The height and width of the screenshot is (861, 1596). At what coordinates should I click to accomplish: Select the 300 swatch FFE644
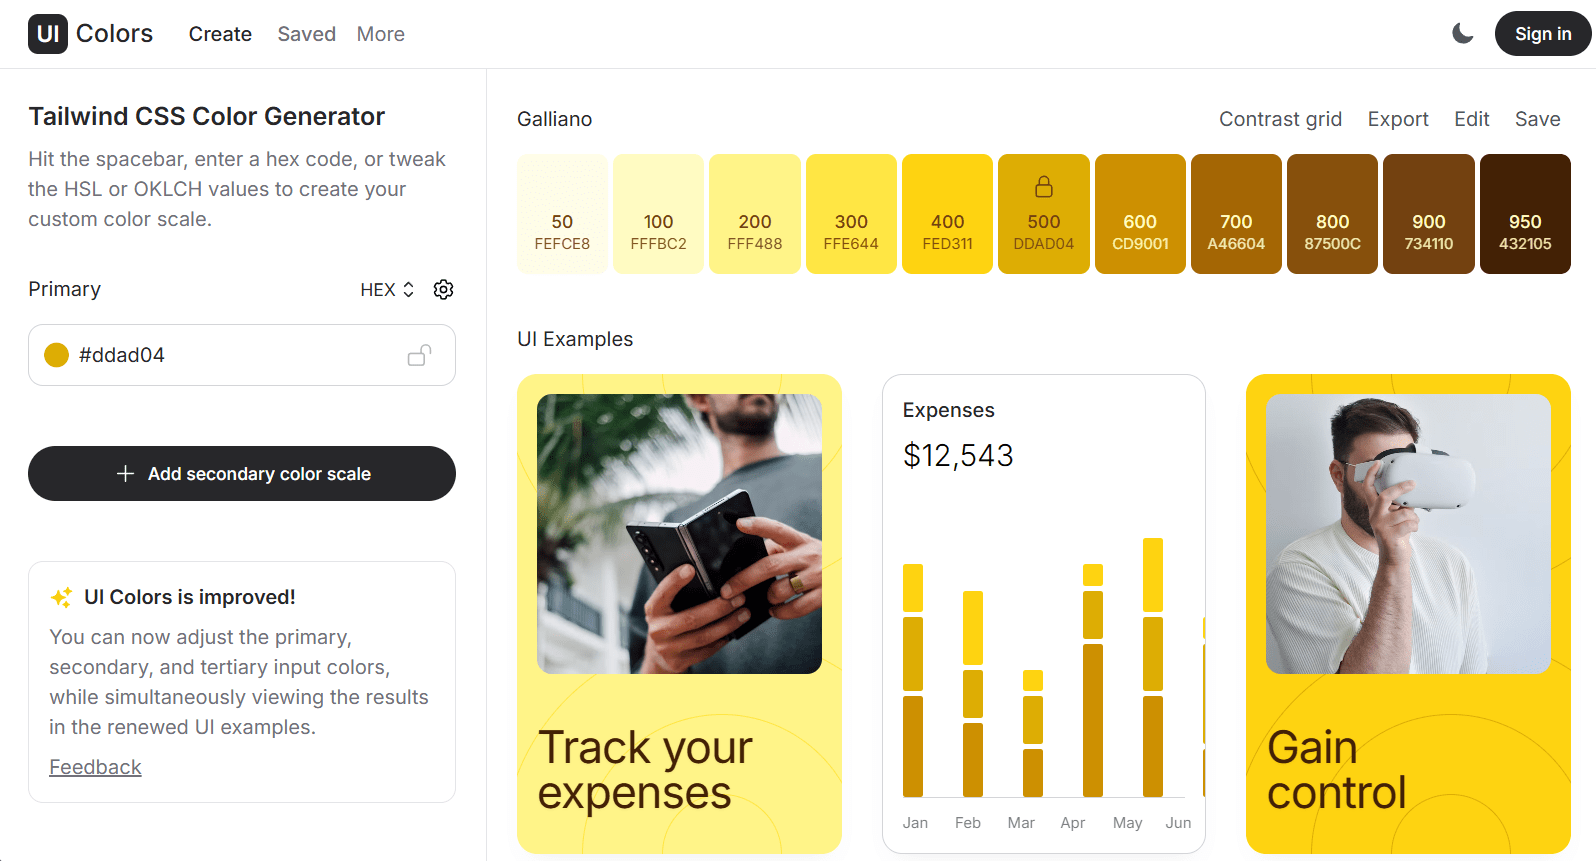click(851, 214)
